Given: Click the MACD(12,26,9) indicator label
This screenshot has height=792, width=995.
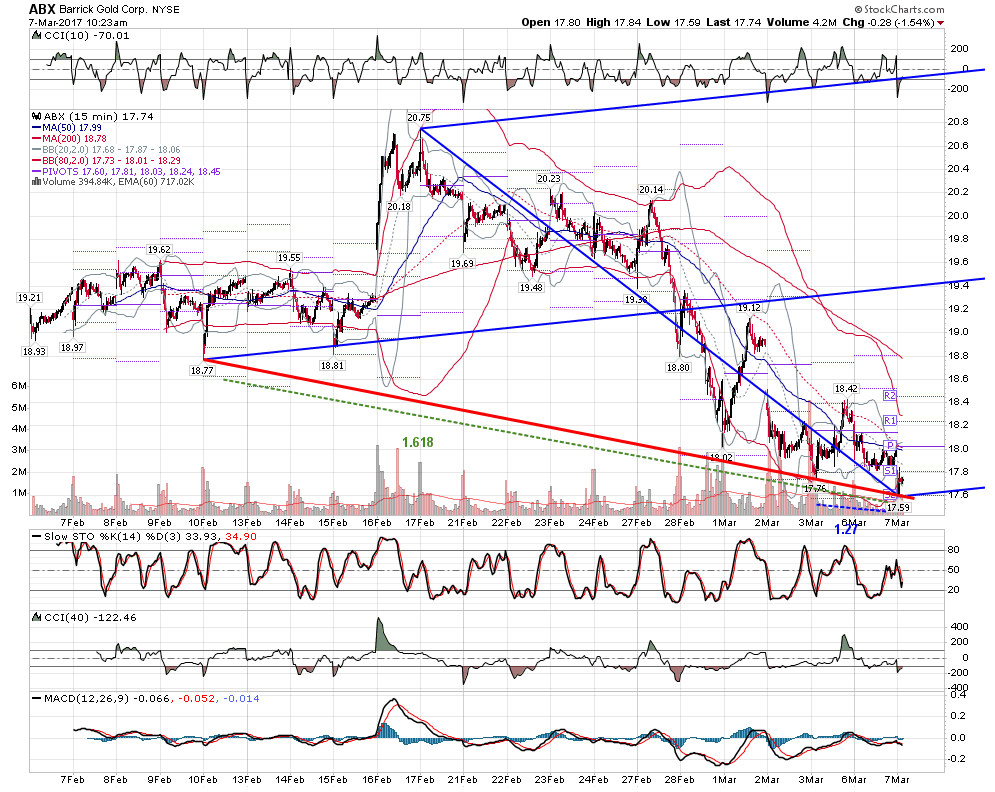Looking at the screenshot, I should (88, 699).
